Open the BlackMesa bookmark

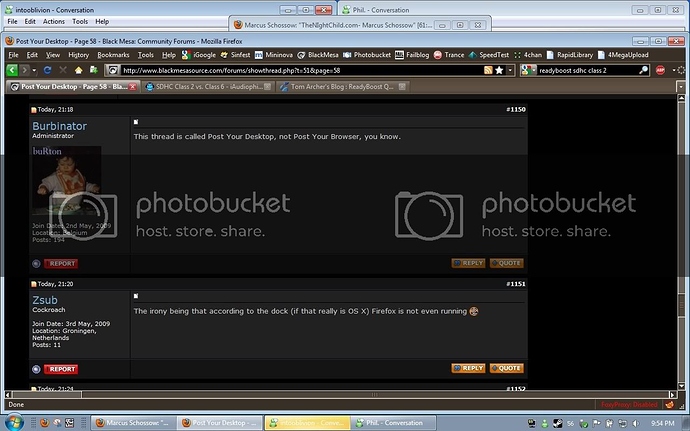318,55
